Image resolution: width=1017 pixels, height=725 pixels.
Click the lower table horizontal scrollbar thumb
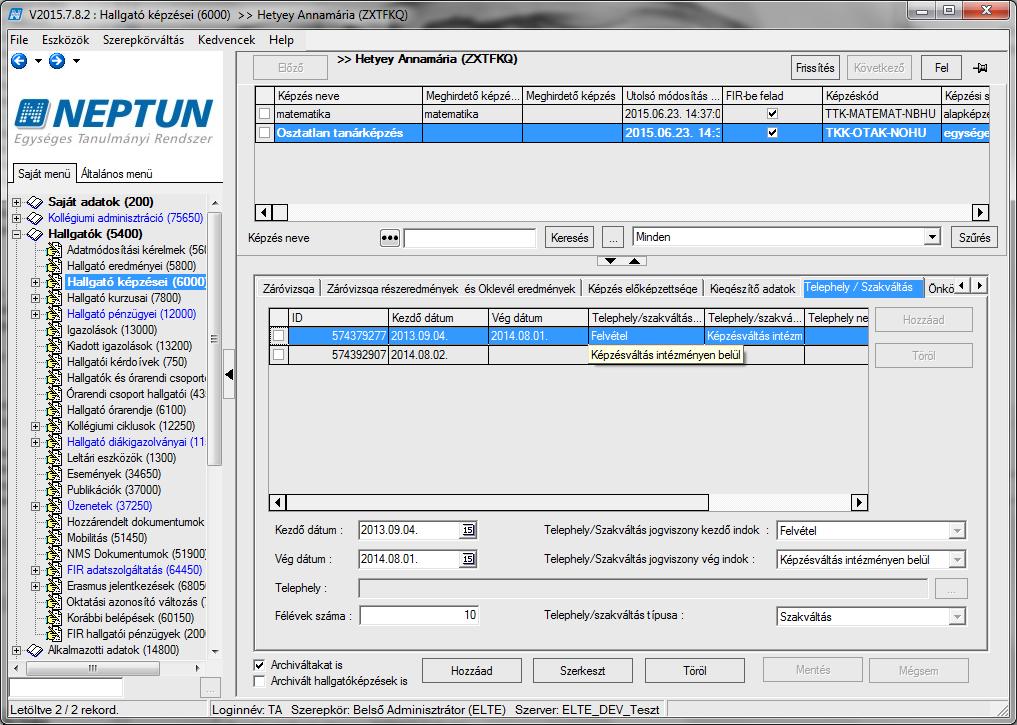tap(497, 502)
